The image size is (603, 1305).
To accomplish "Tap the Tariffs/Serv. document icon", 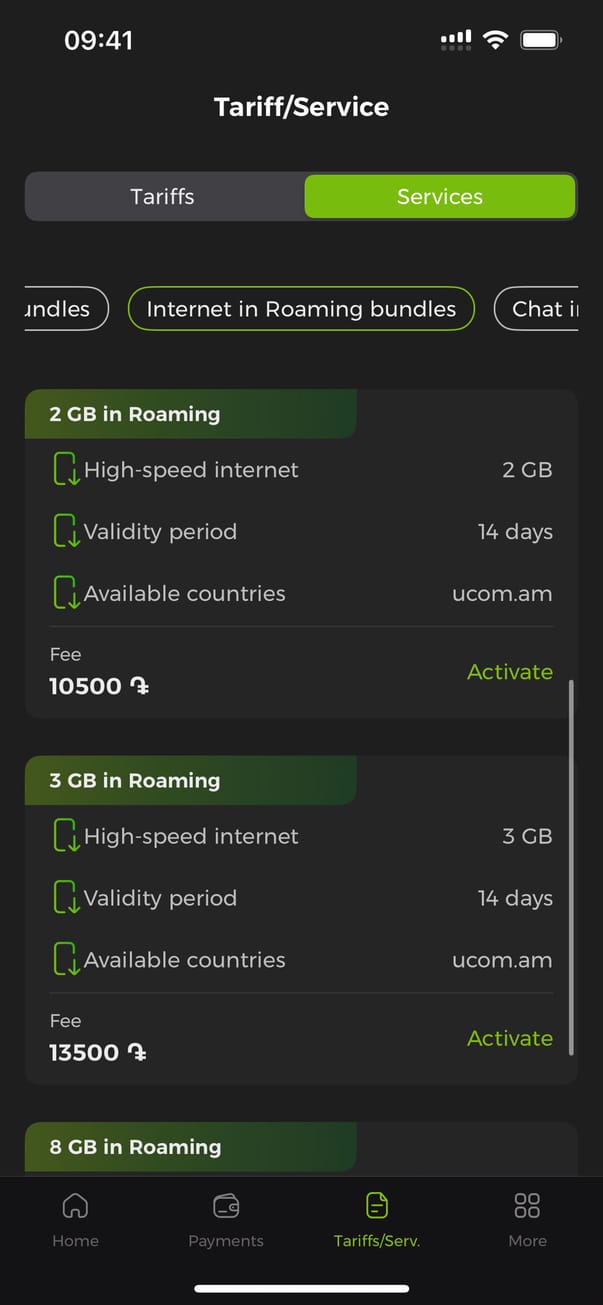I will click(x=377, y=1205).
